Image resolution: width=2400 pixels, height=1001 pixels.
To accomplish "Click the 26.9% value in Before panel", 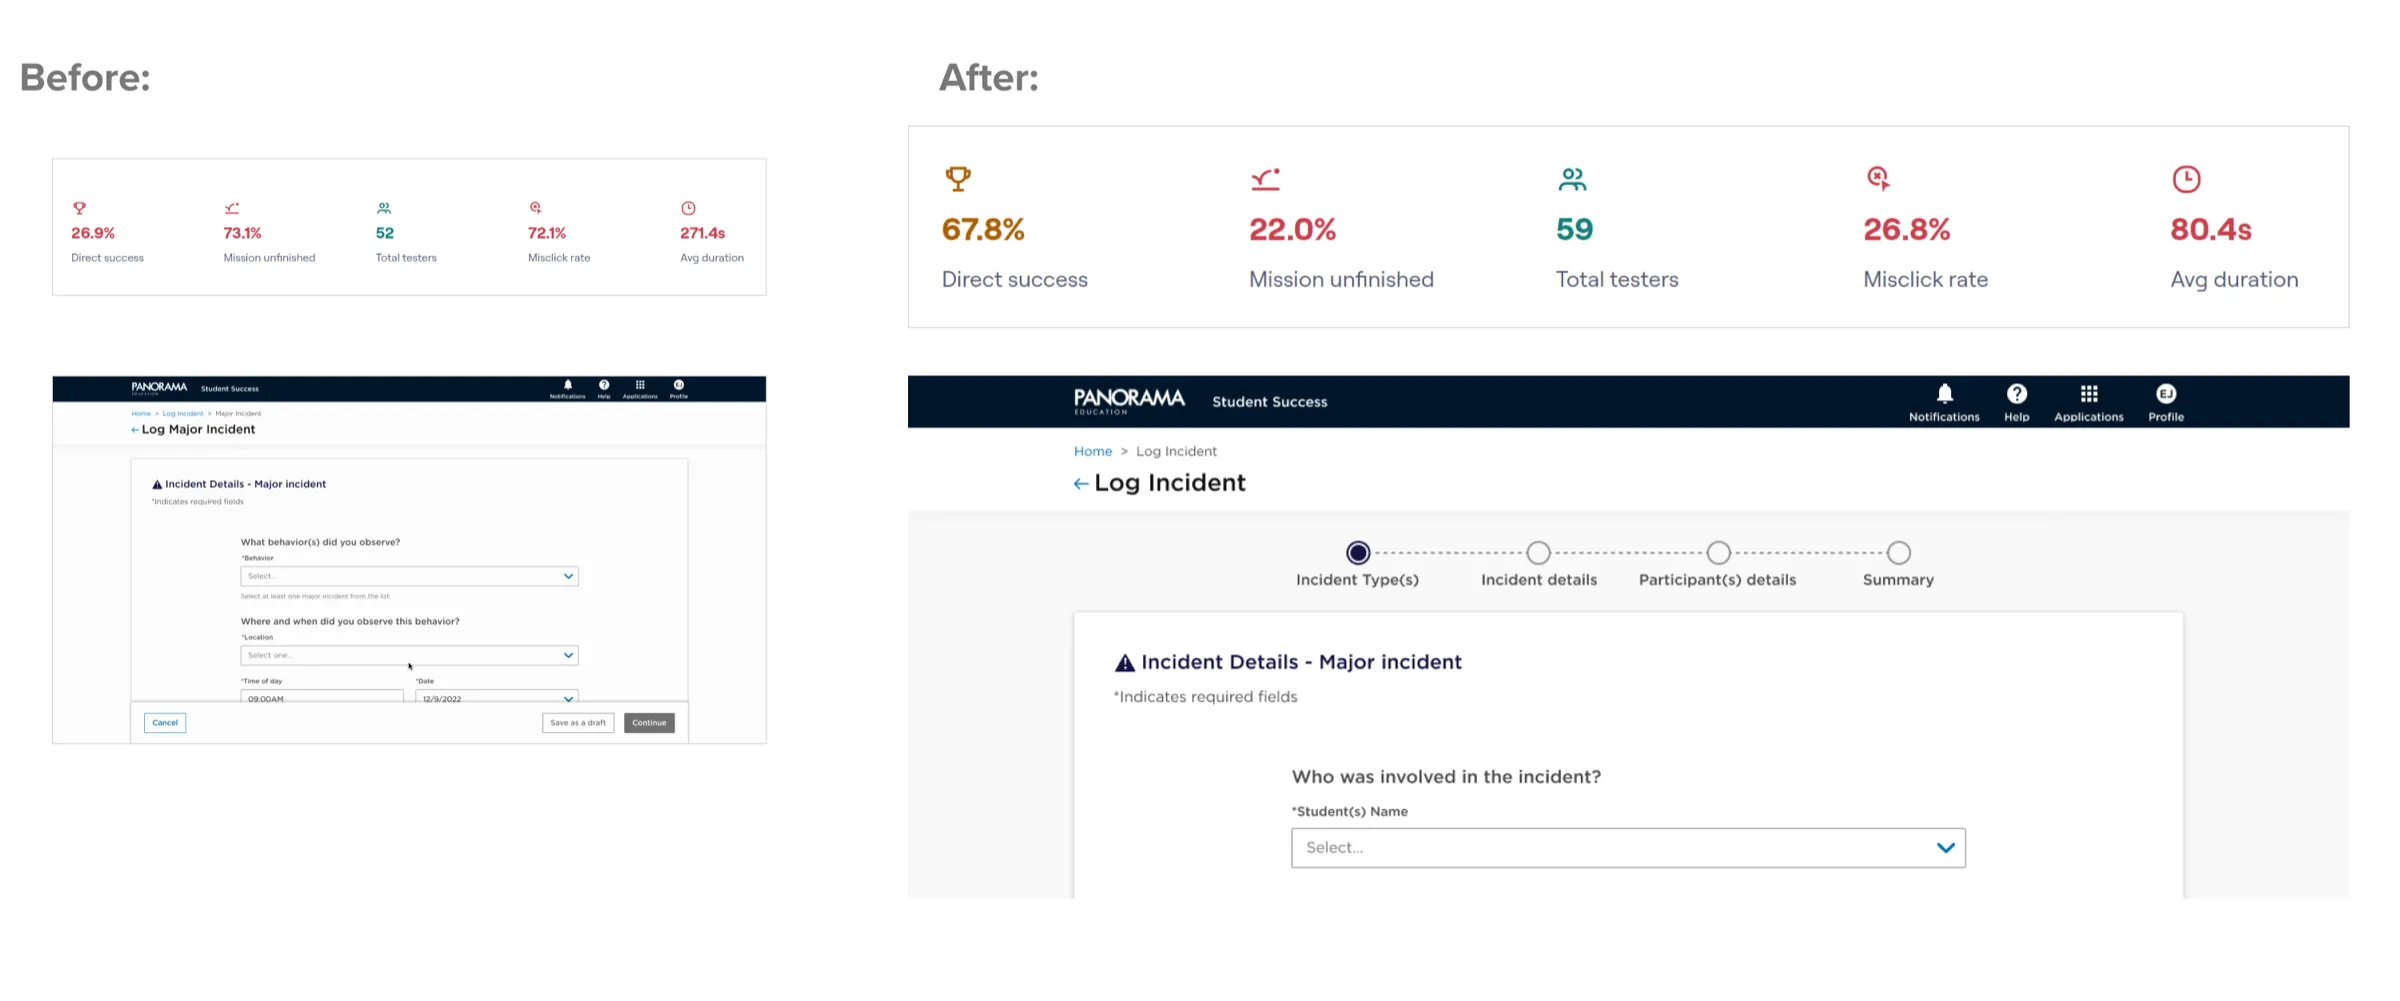I will tap(93, 233).
